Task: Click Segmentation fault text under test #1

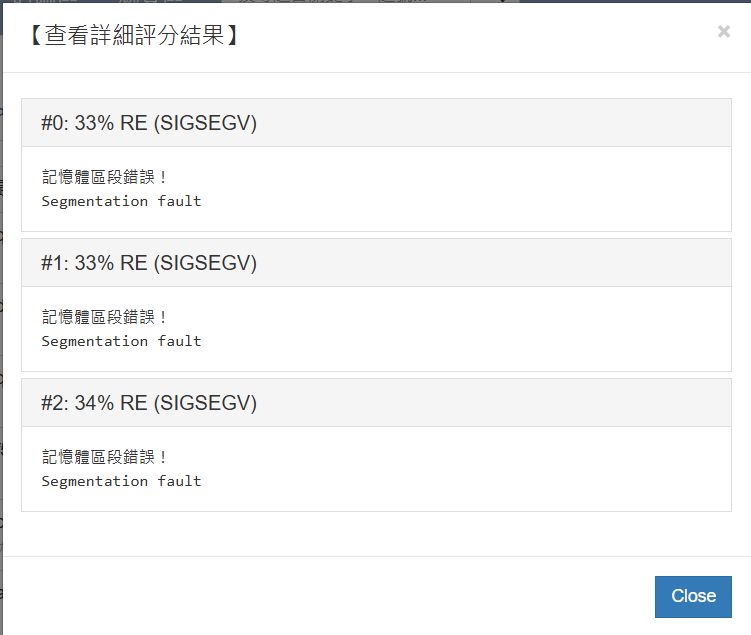Action: 121,341
